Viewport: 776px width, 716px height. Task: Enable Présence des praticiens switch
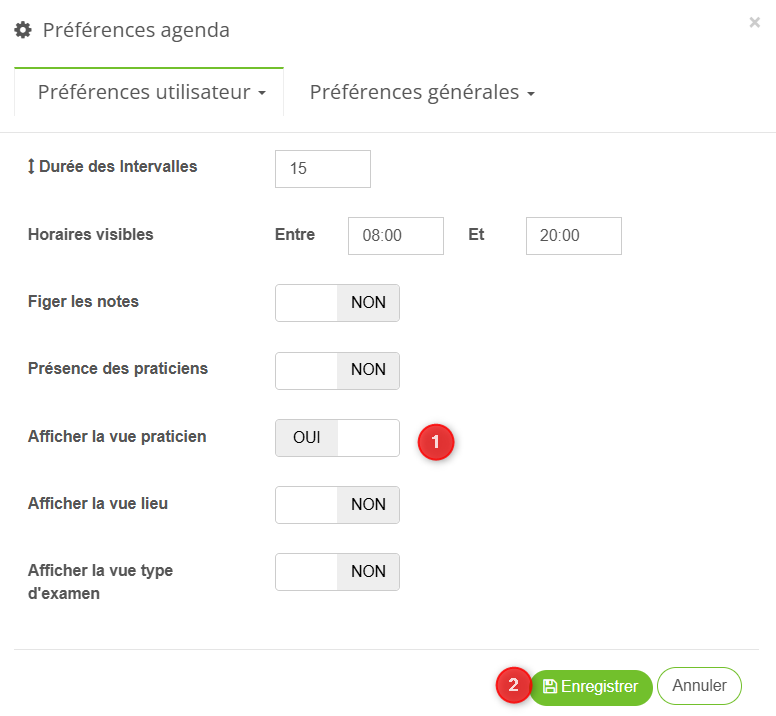tap(337, 370)
